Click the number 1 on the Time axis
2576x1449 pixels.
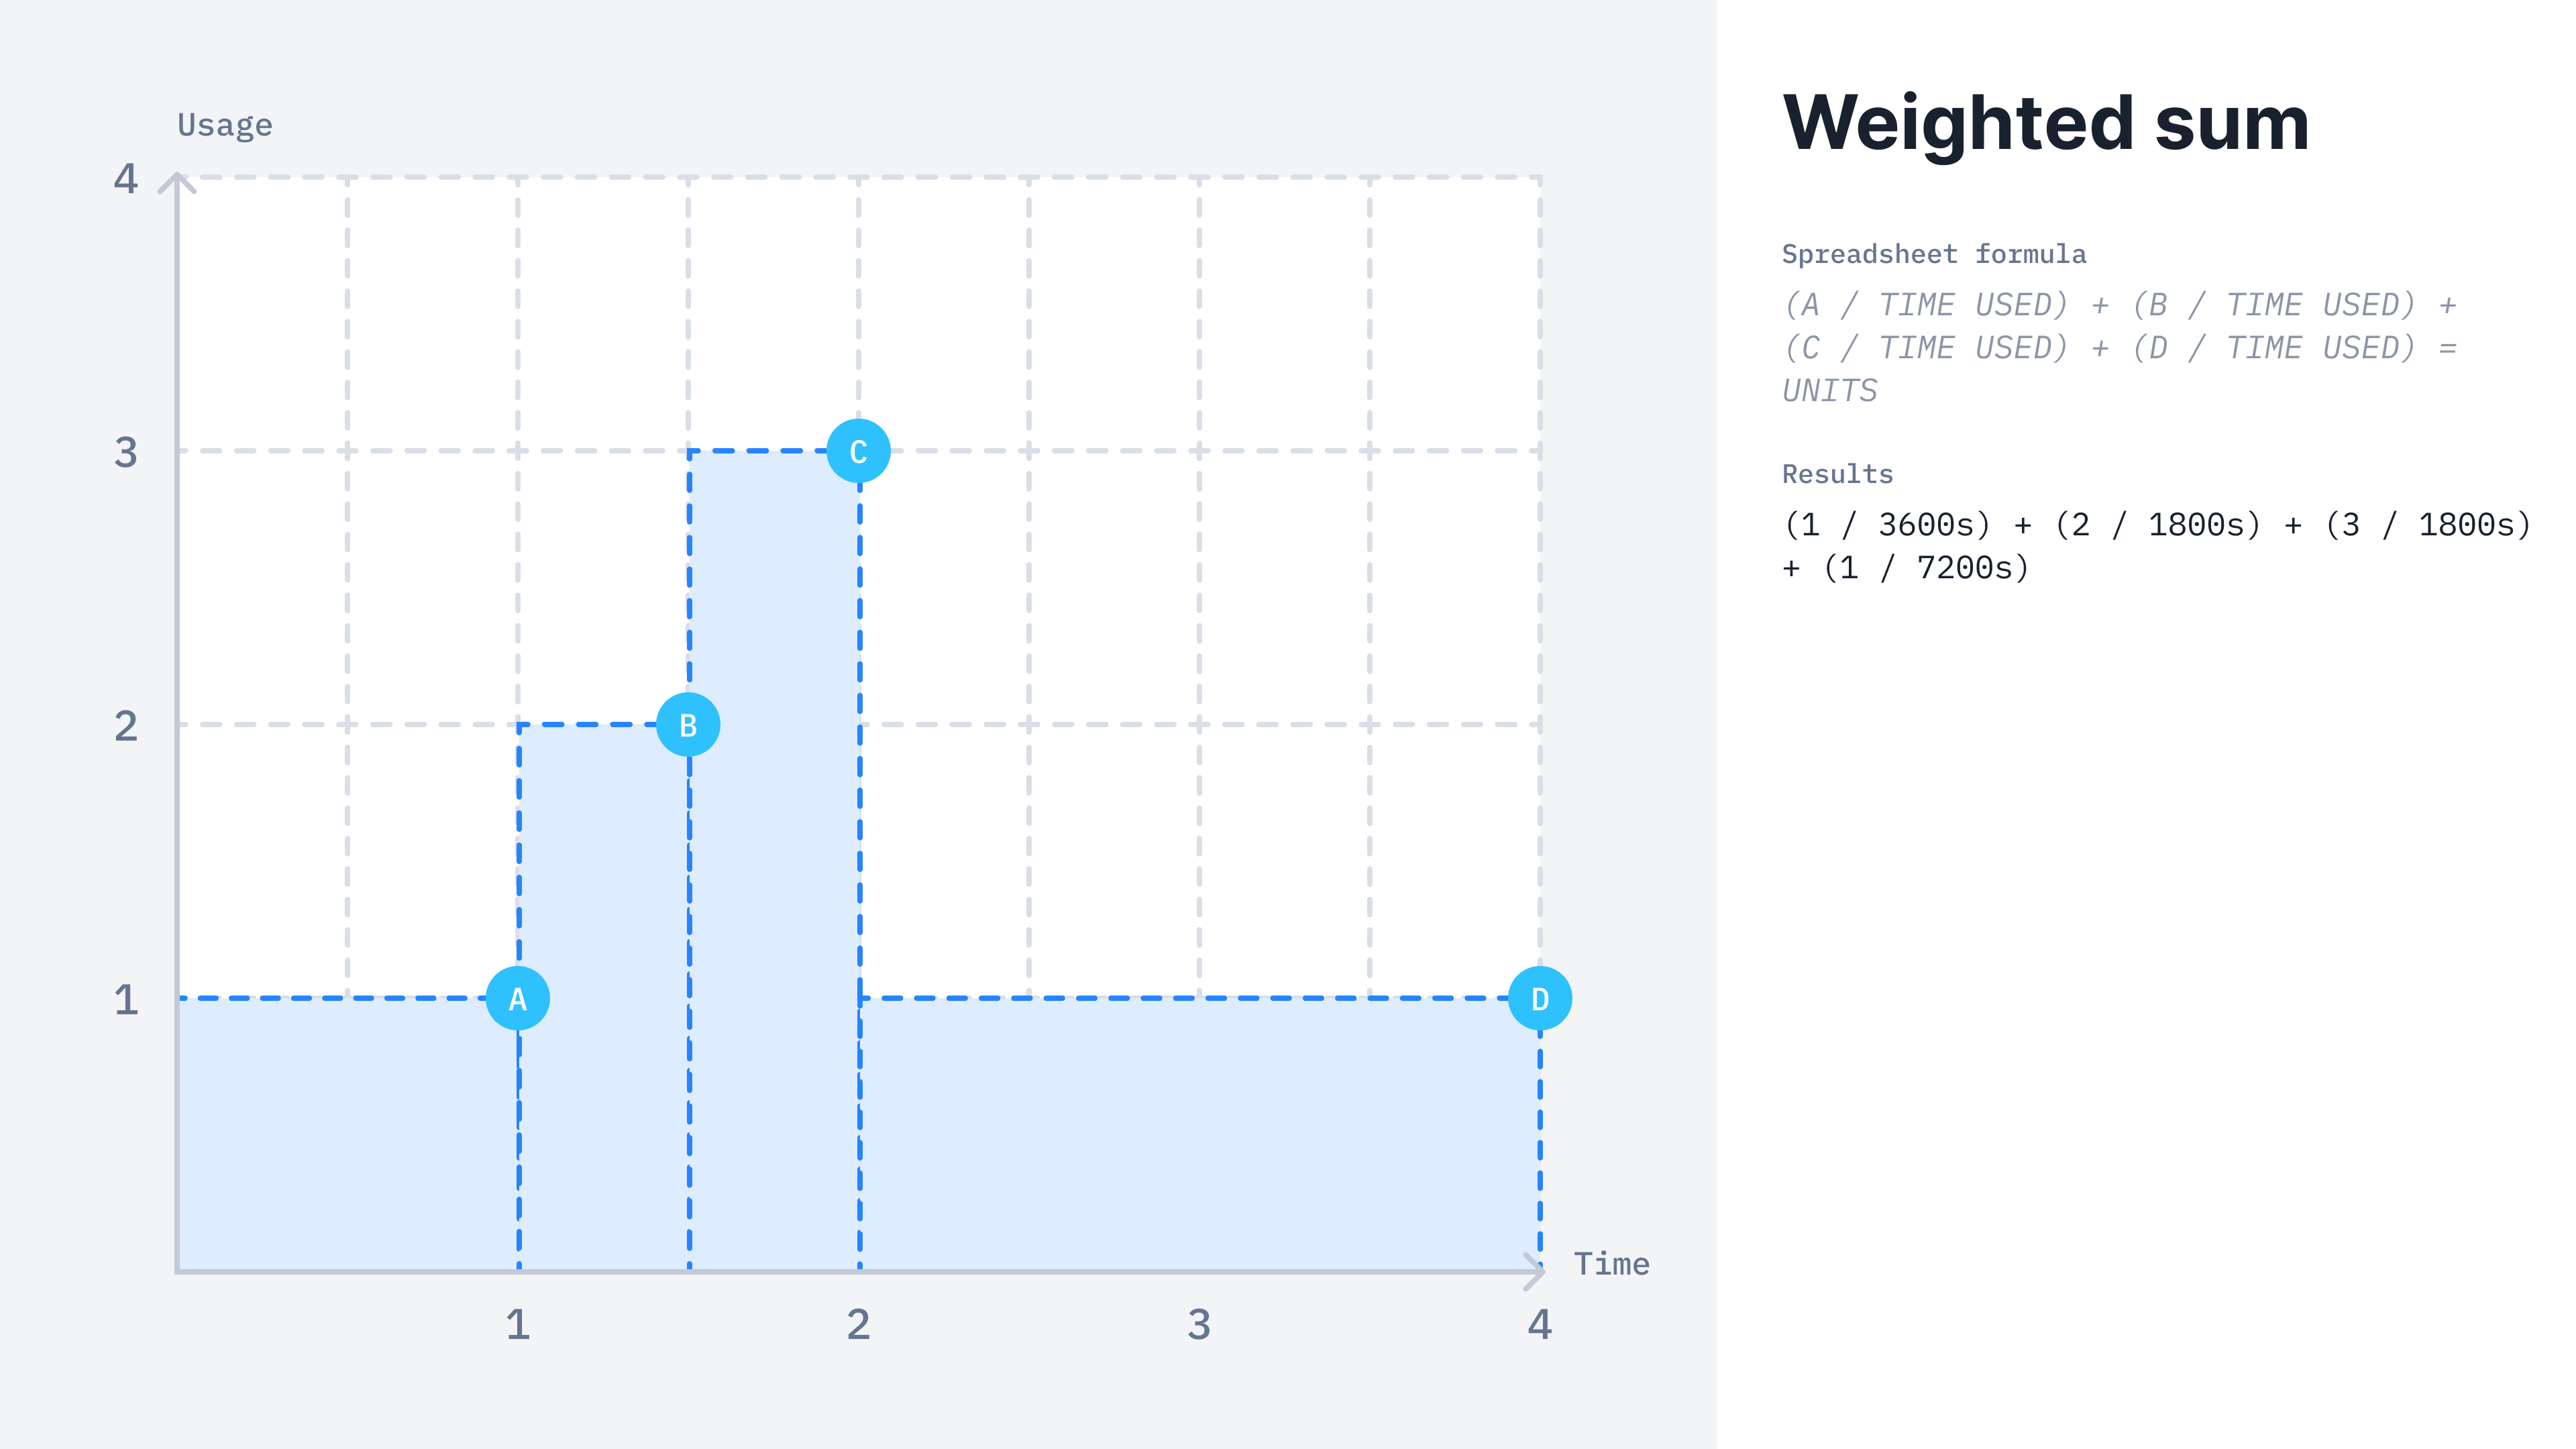[x=517, y=1324]
